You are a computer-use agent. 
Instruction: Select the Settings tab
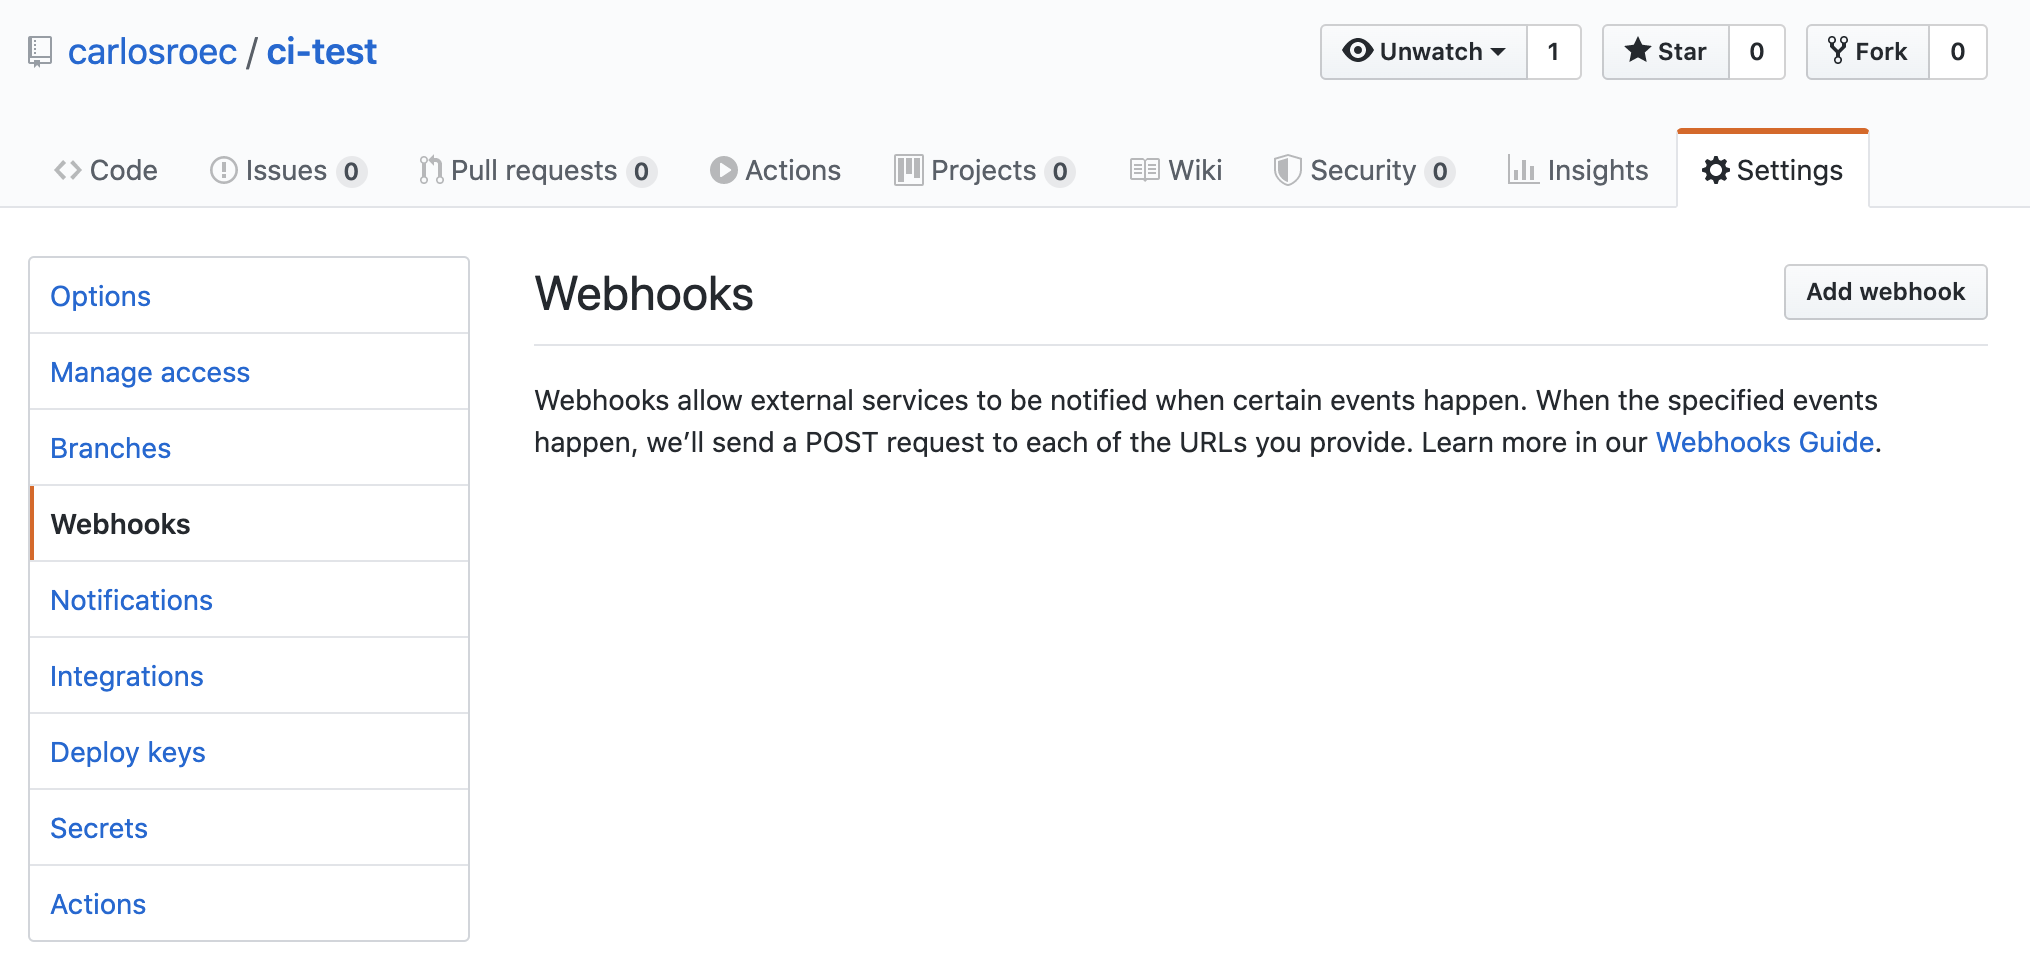(1773, 171)
